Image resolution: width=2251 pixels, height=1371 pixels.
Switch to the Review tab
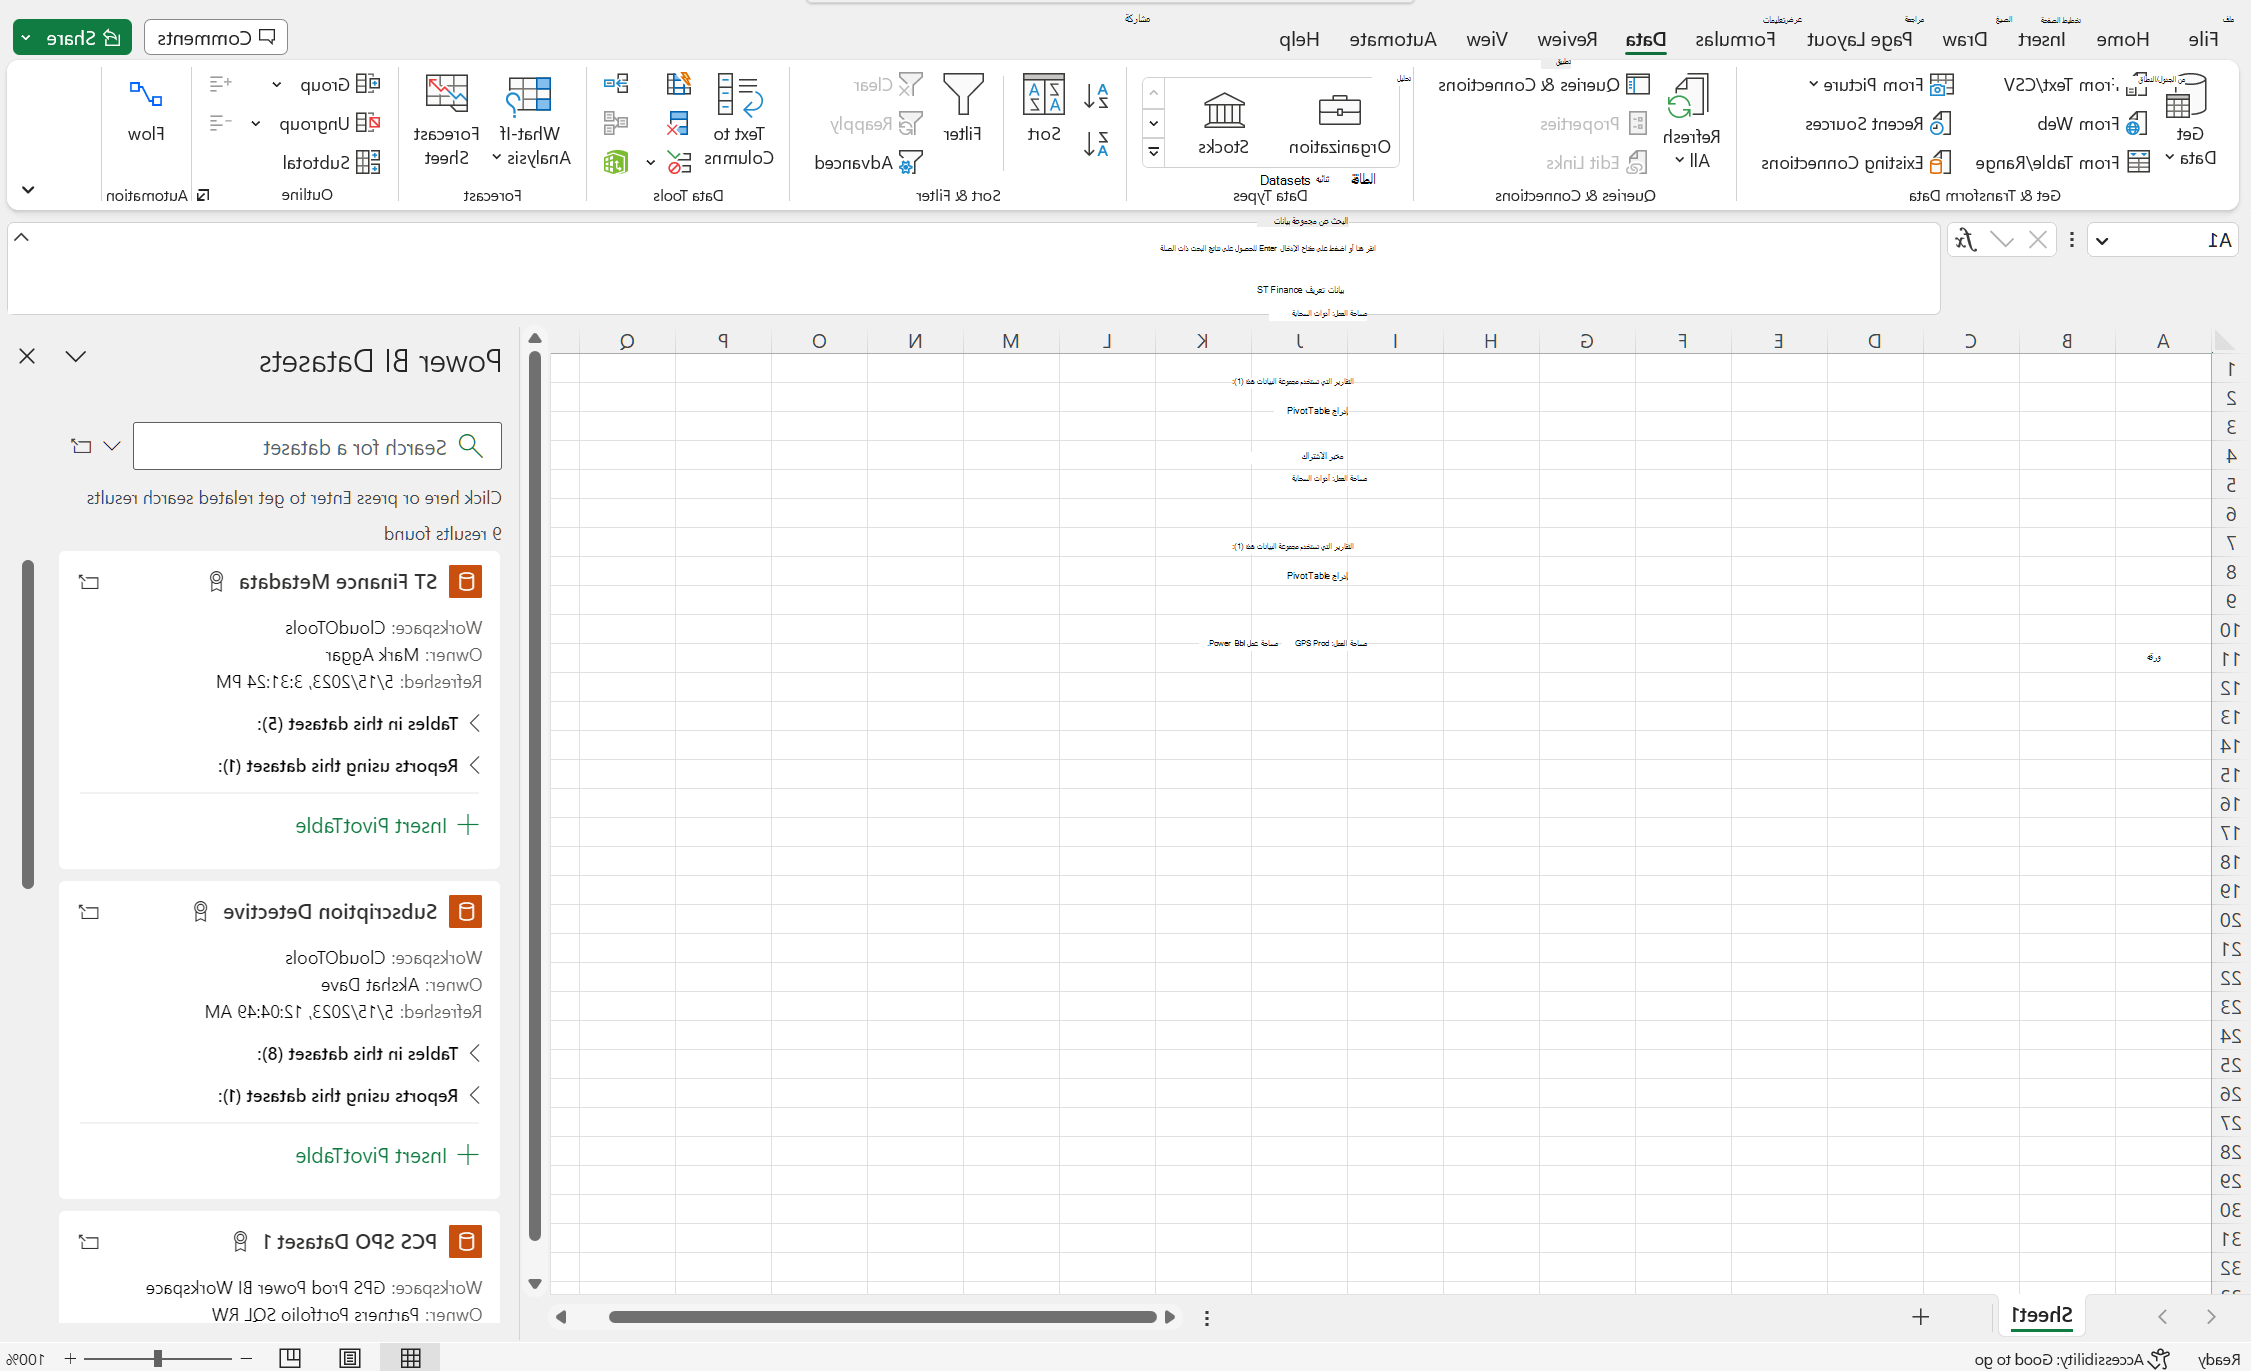(1567, 39)
